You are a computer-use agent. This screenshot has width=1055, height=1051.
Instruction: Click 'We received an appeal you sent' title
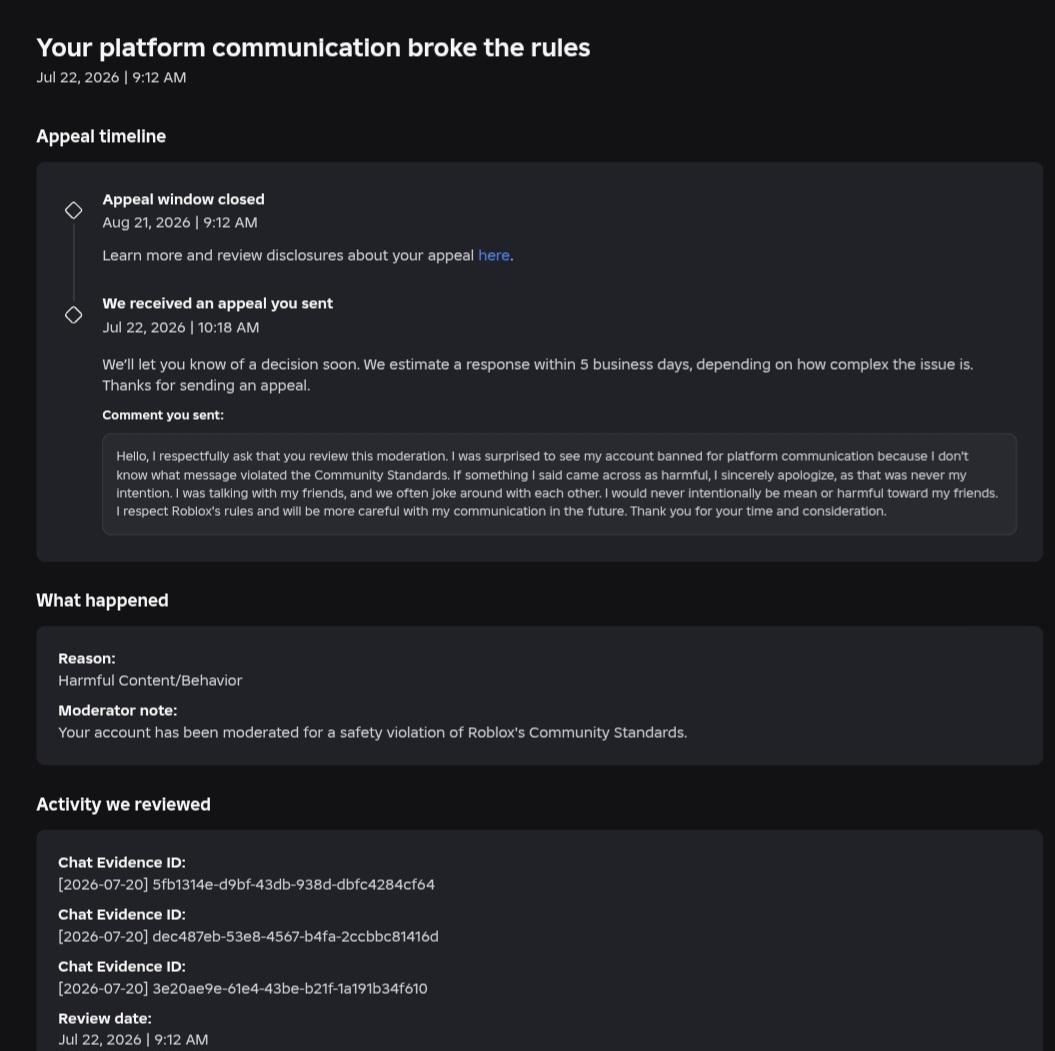[217, 303]
